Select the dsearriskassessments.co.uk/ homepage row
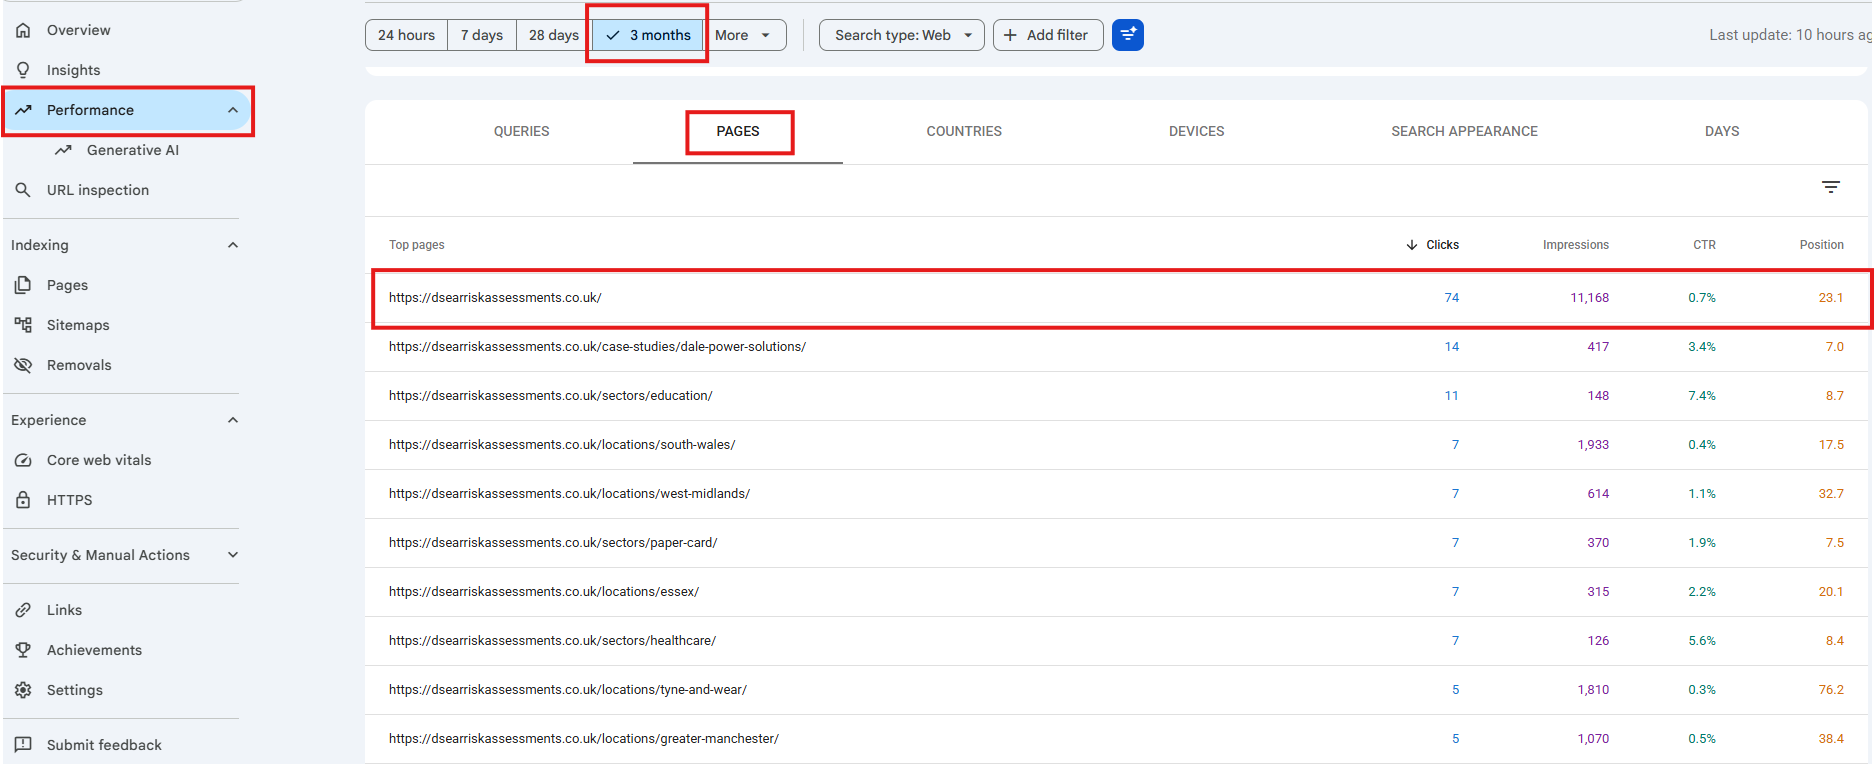1875x764 pixels. coord(1116,298)
